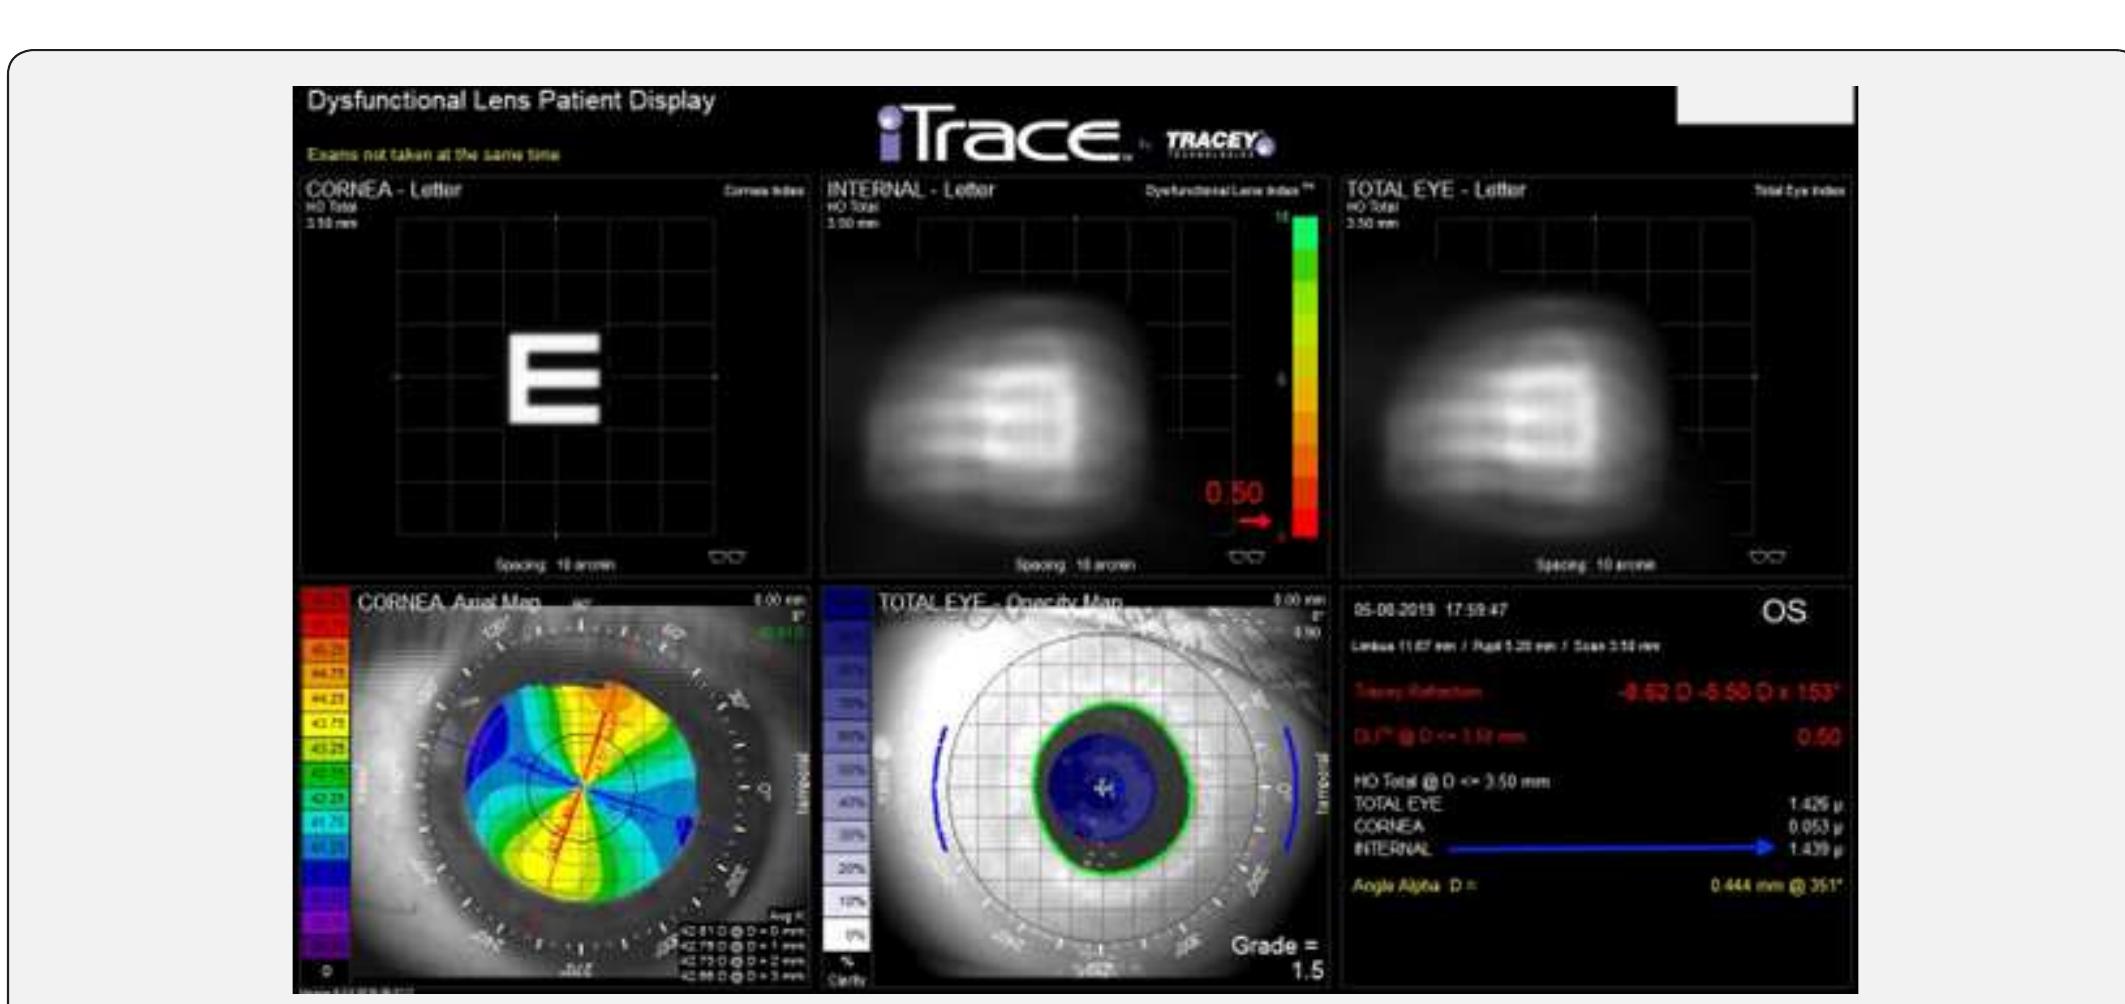Click the 'TOTAL EYE - Letter' panel heading
The width and height of the screenshot is (2125, 1004).
[x=1437, y=189]
